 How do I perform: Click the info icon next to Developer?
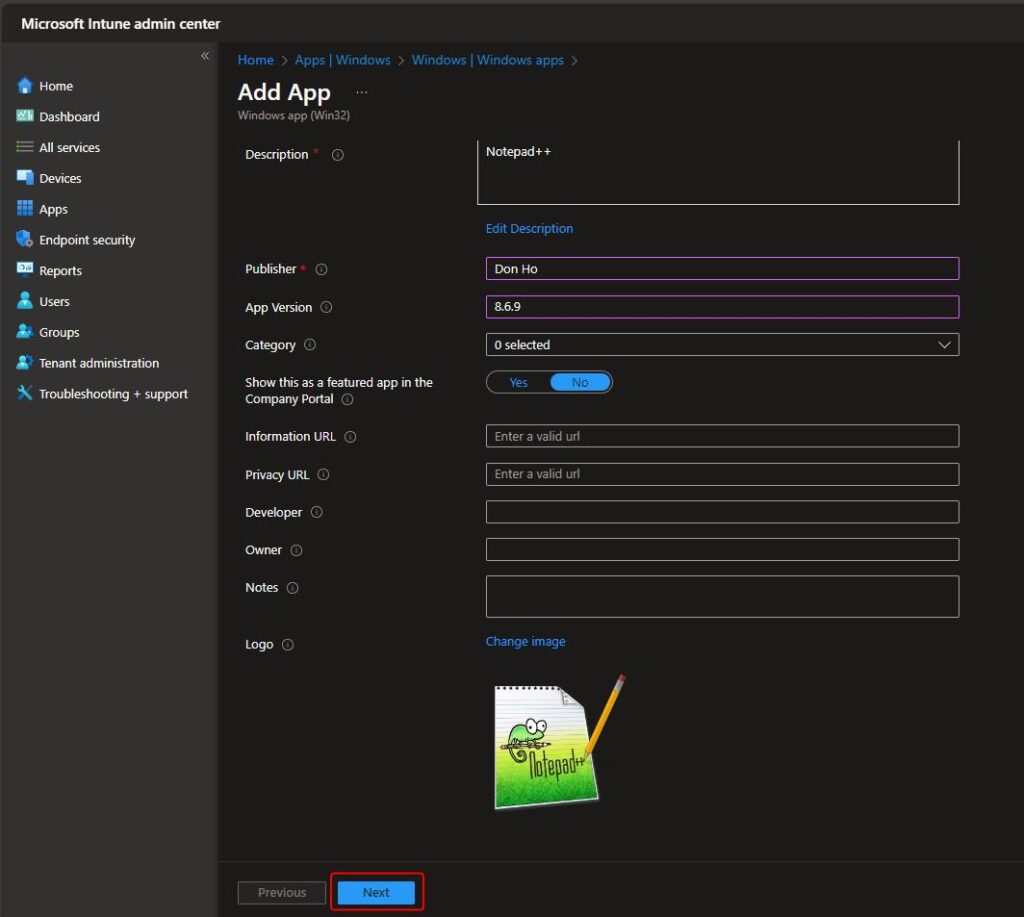click(x=317, y=513)
